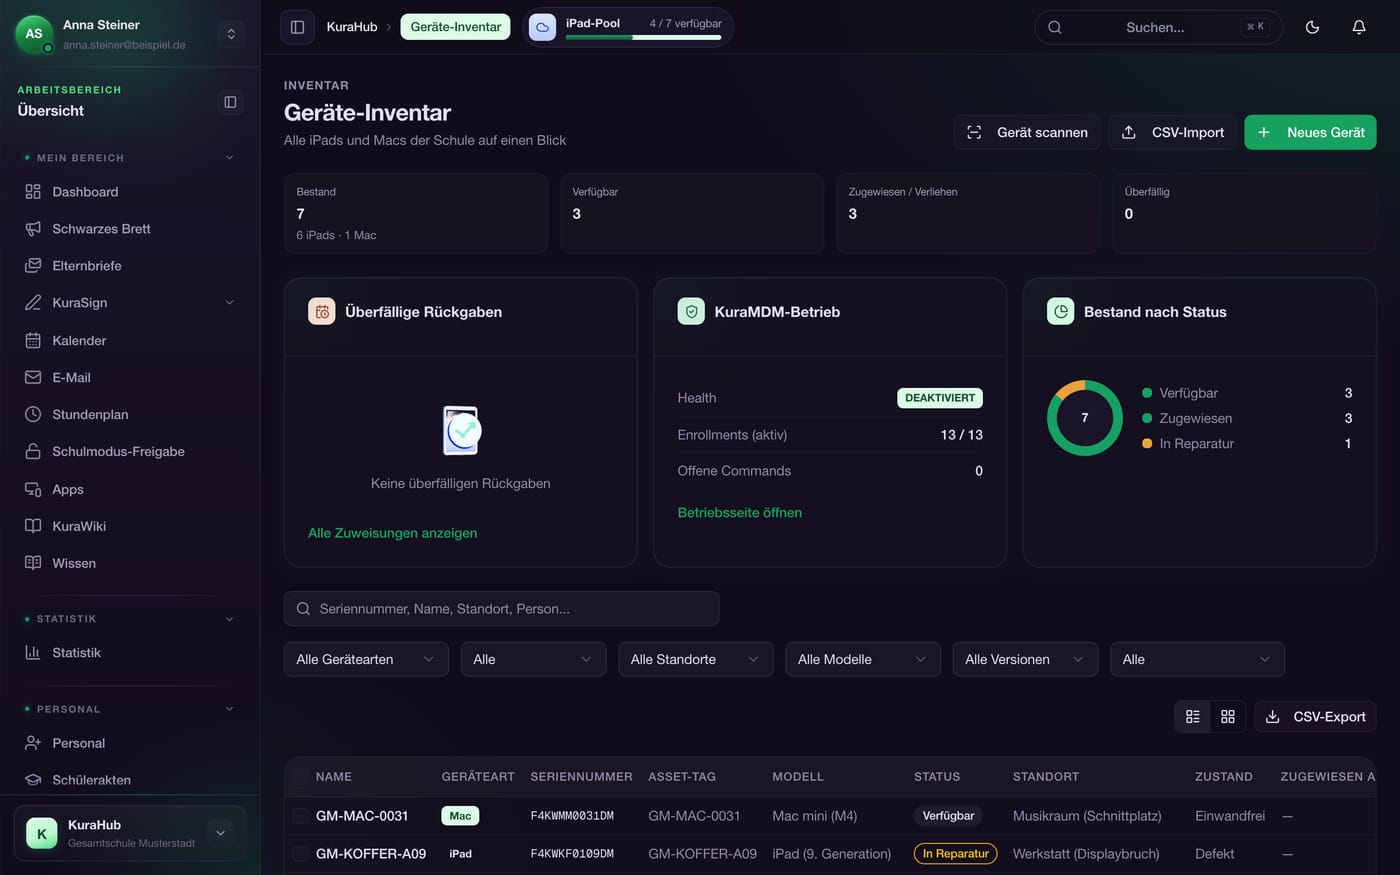Open the Kalender sidebar entry
The width and height of the screenshot is (1400, 875).
click(x=130, y=341)
